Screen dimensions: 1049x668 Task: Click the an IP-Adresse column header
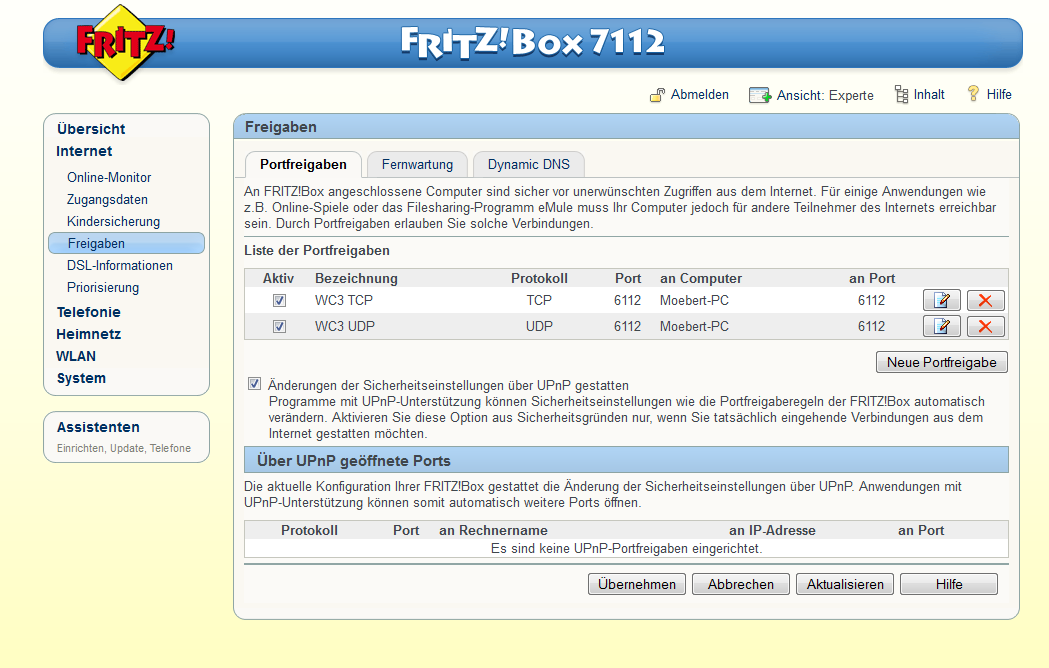(772, 530)
